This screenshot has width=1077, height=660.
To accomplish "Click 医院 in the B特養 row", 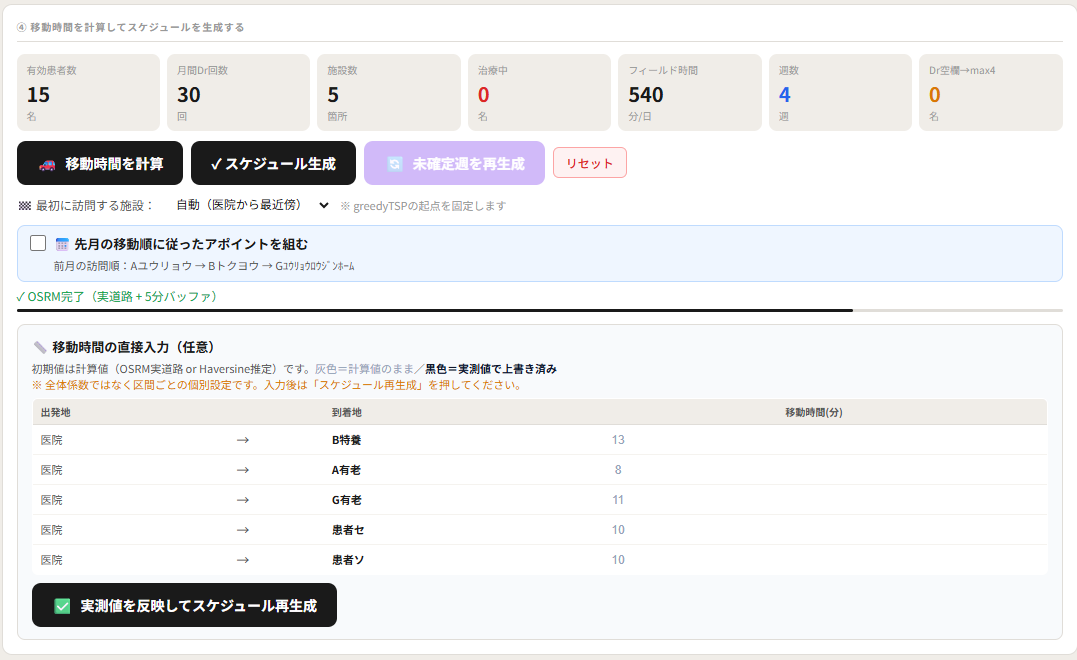I will (x=52, y=440).
